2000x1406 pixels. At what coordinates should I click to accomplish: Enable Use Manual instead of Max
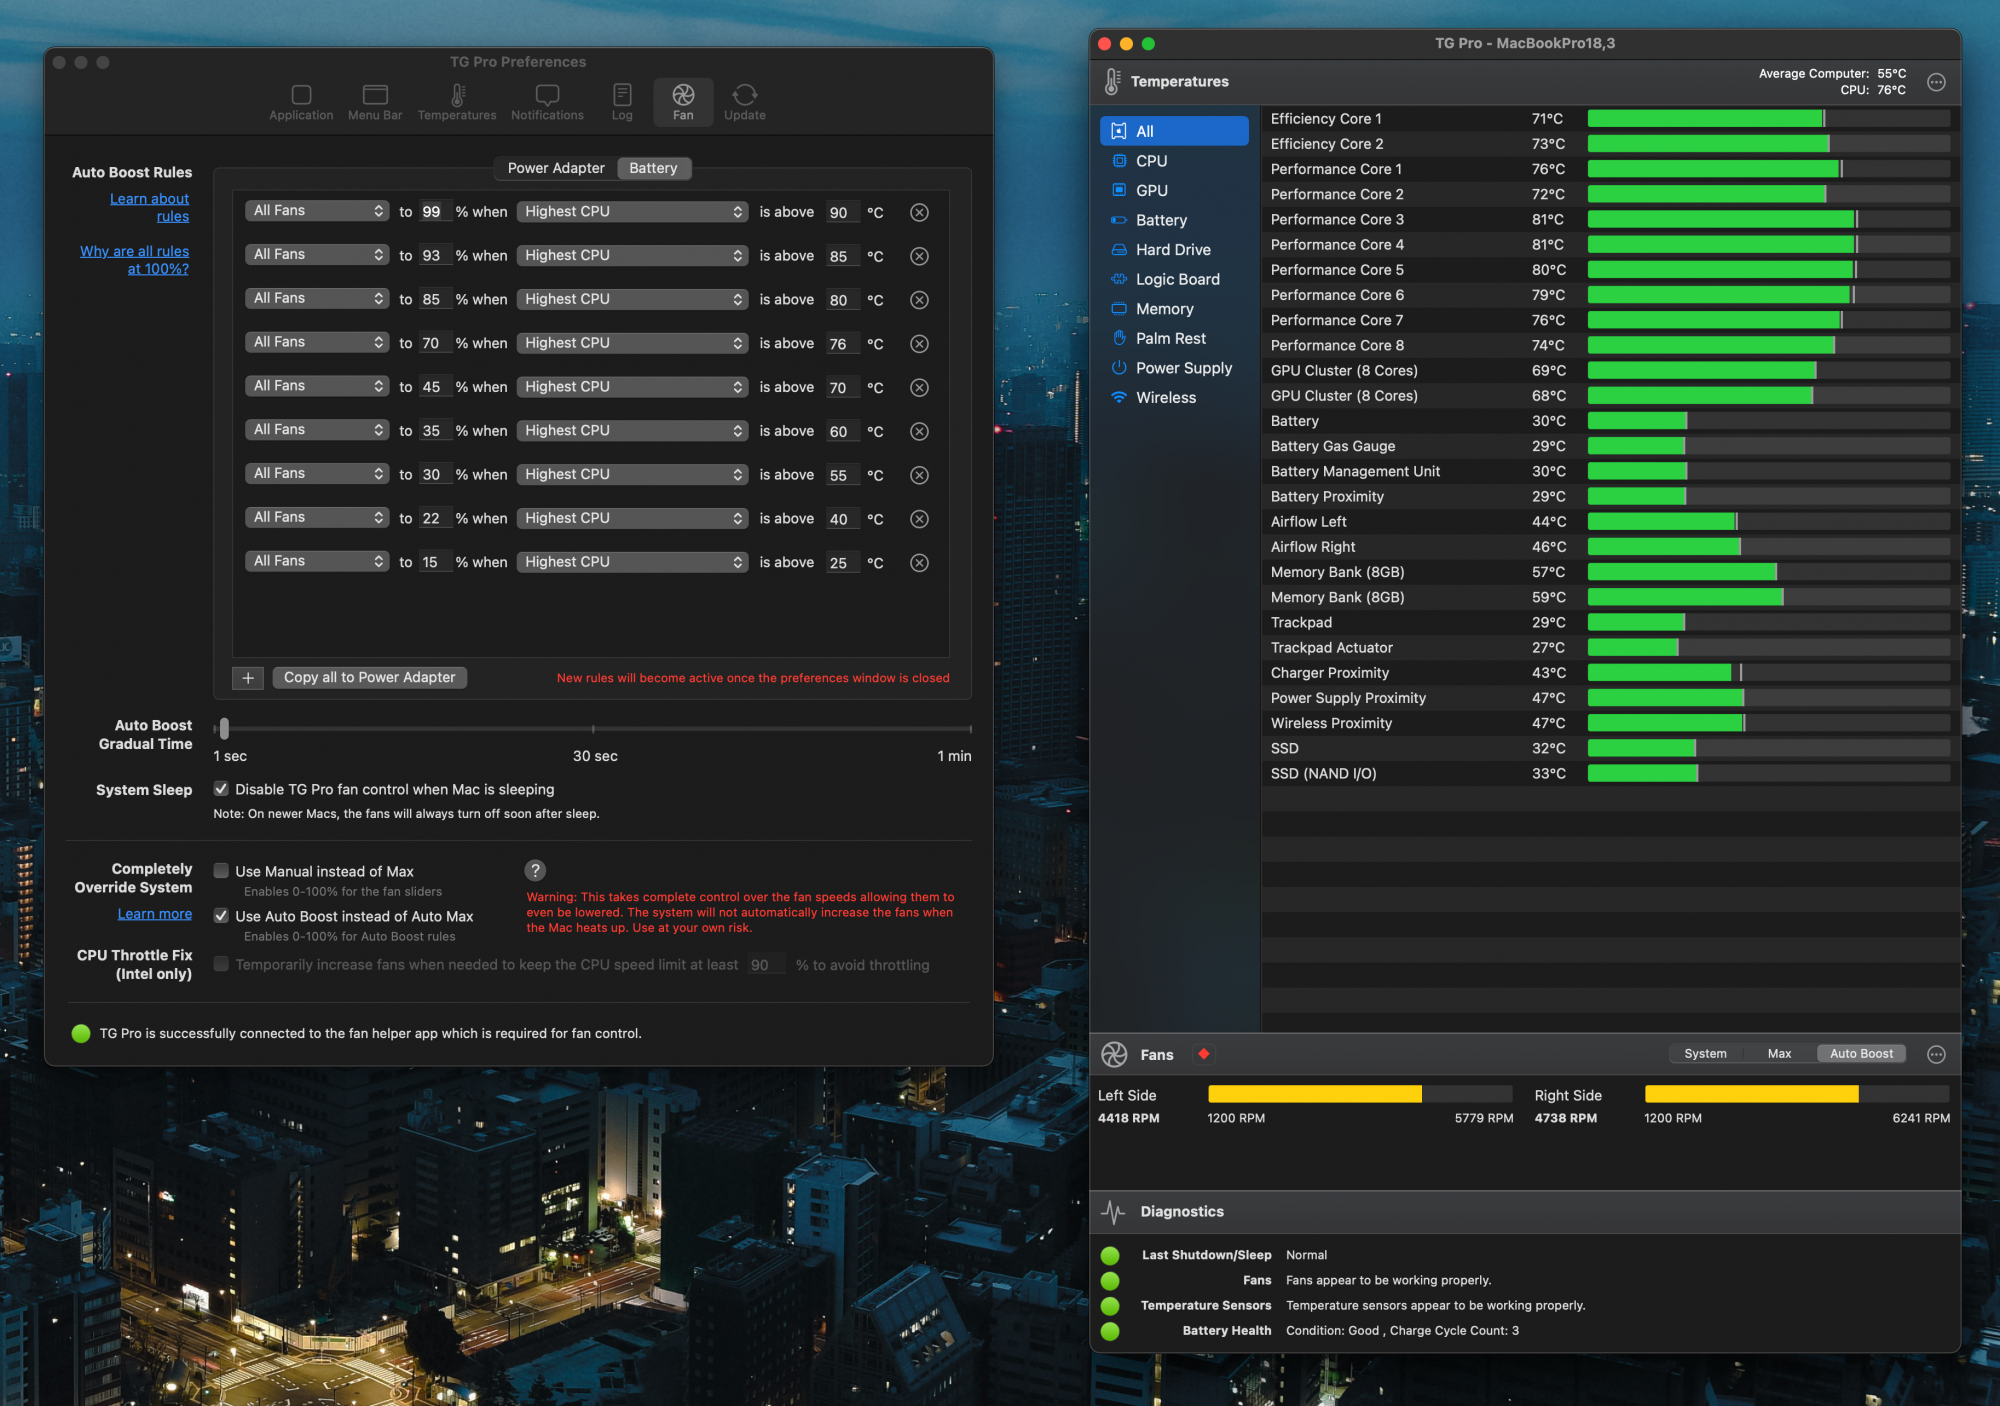[221, 871]
